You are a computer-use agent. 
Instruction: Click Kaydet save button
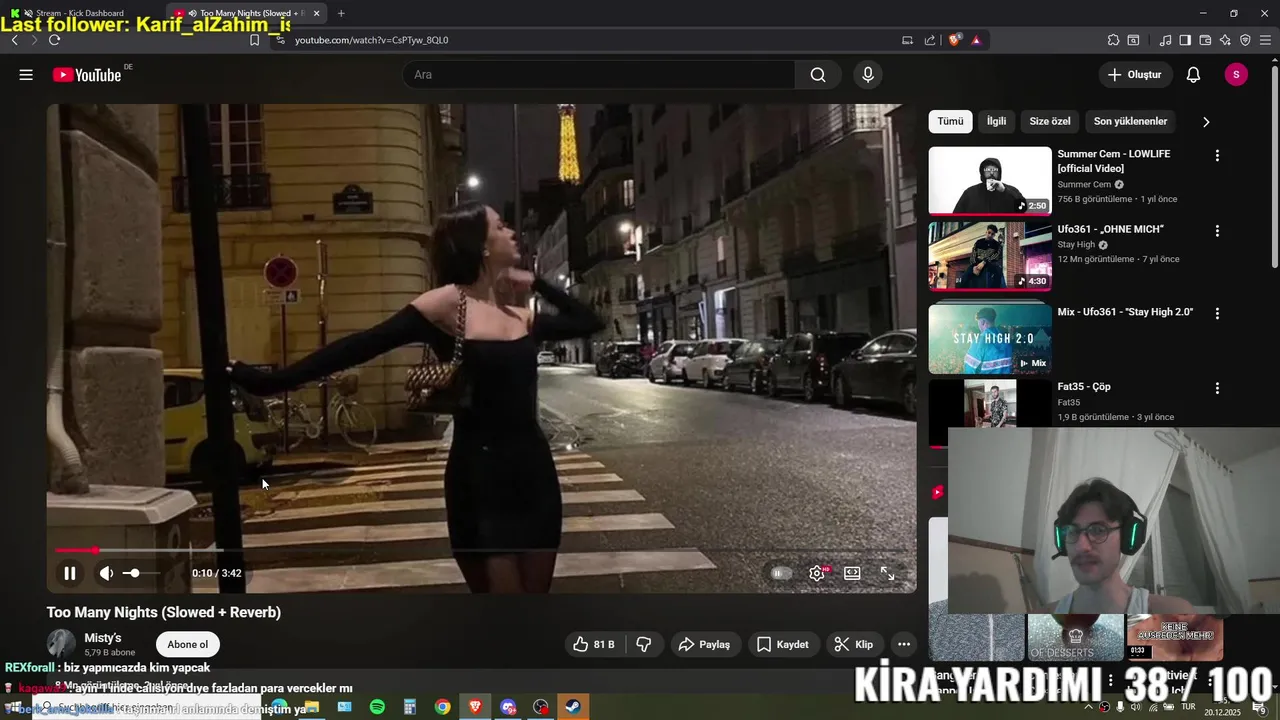[x=782, y=645]
